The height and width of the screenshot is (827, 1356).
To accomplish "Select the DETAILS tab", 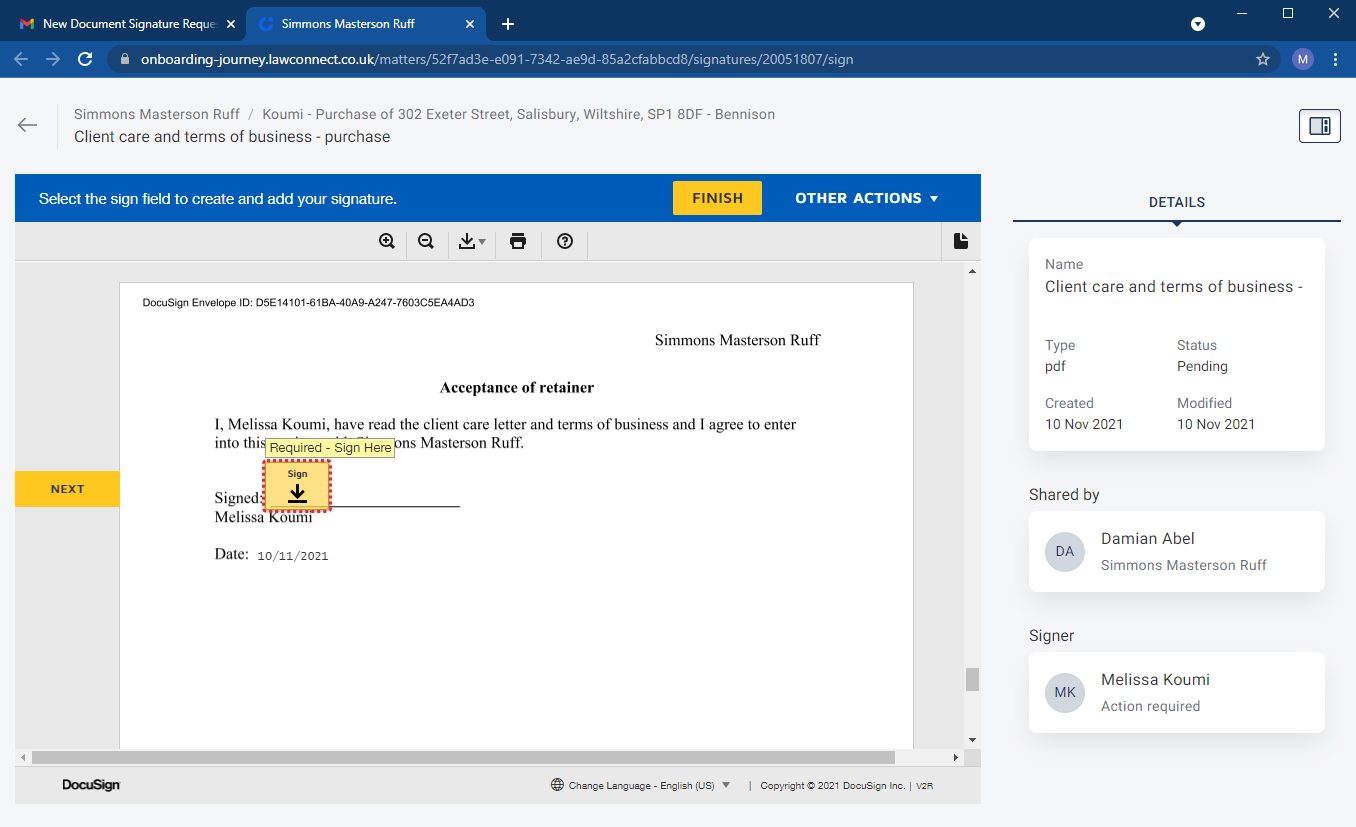I will (x=1176, y=201).
